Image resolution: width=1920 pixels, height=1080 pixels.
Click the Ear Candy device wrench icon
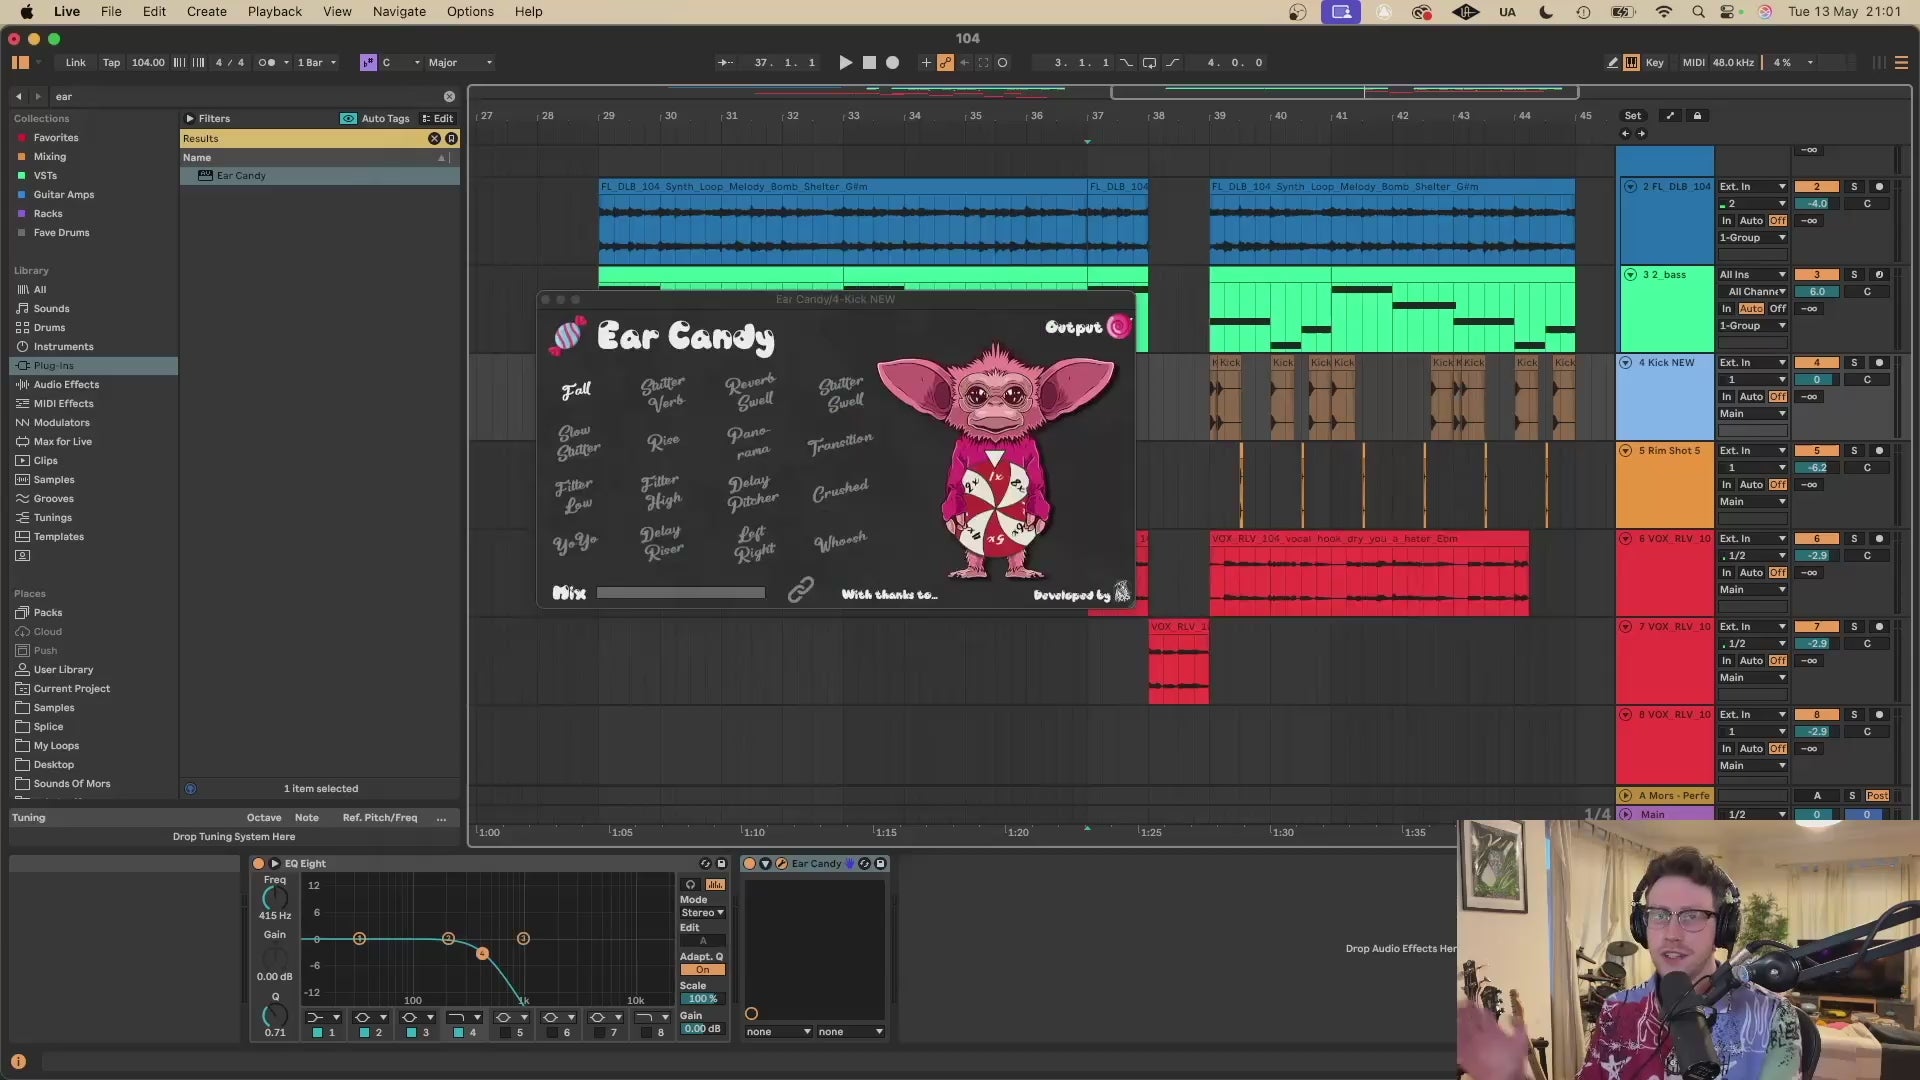coord(782,863)
